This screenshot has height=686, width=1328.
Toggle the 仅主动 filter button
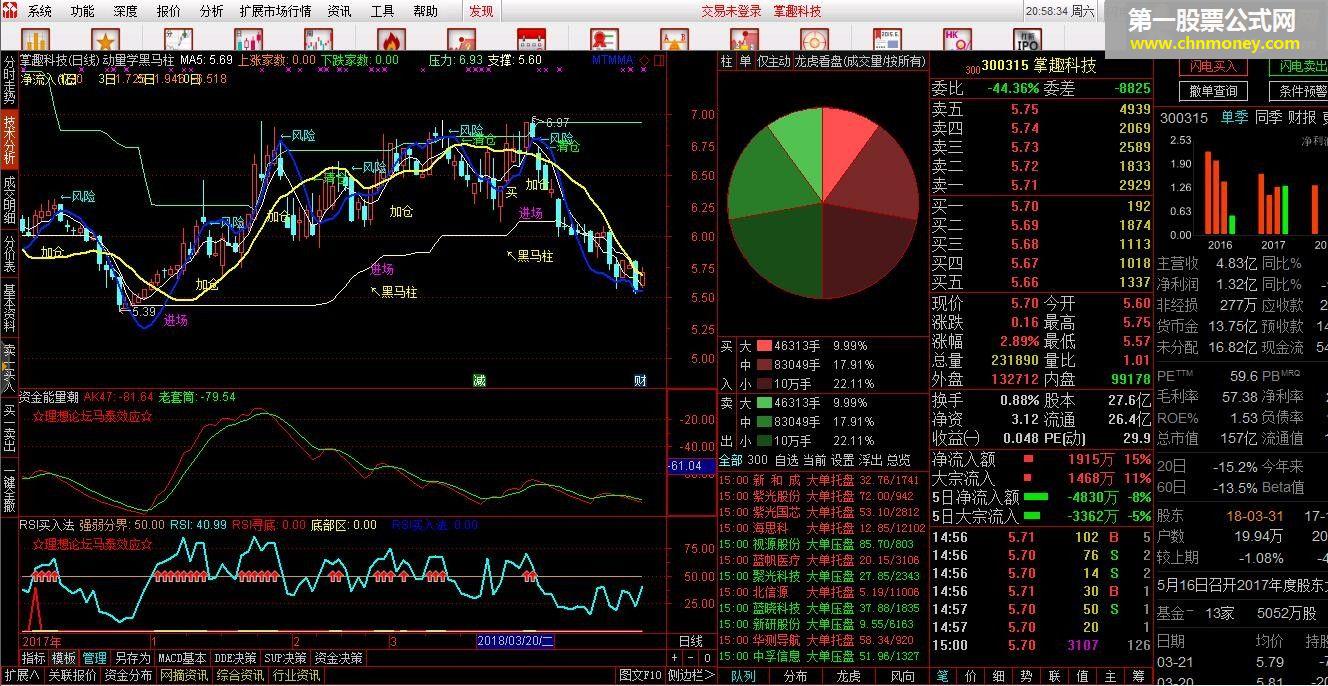pos(773,61)
